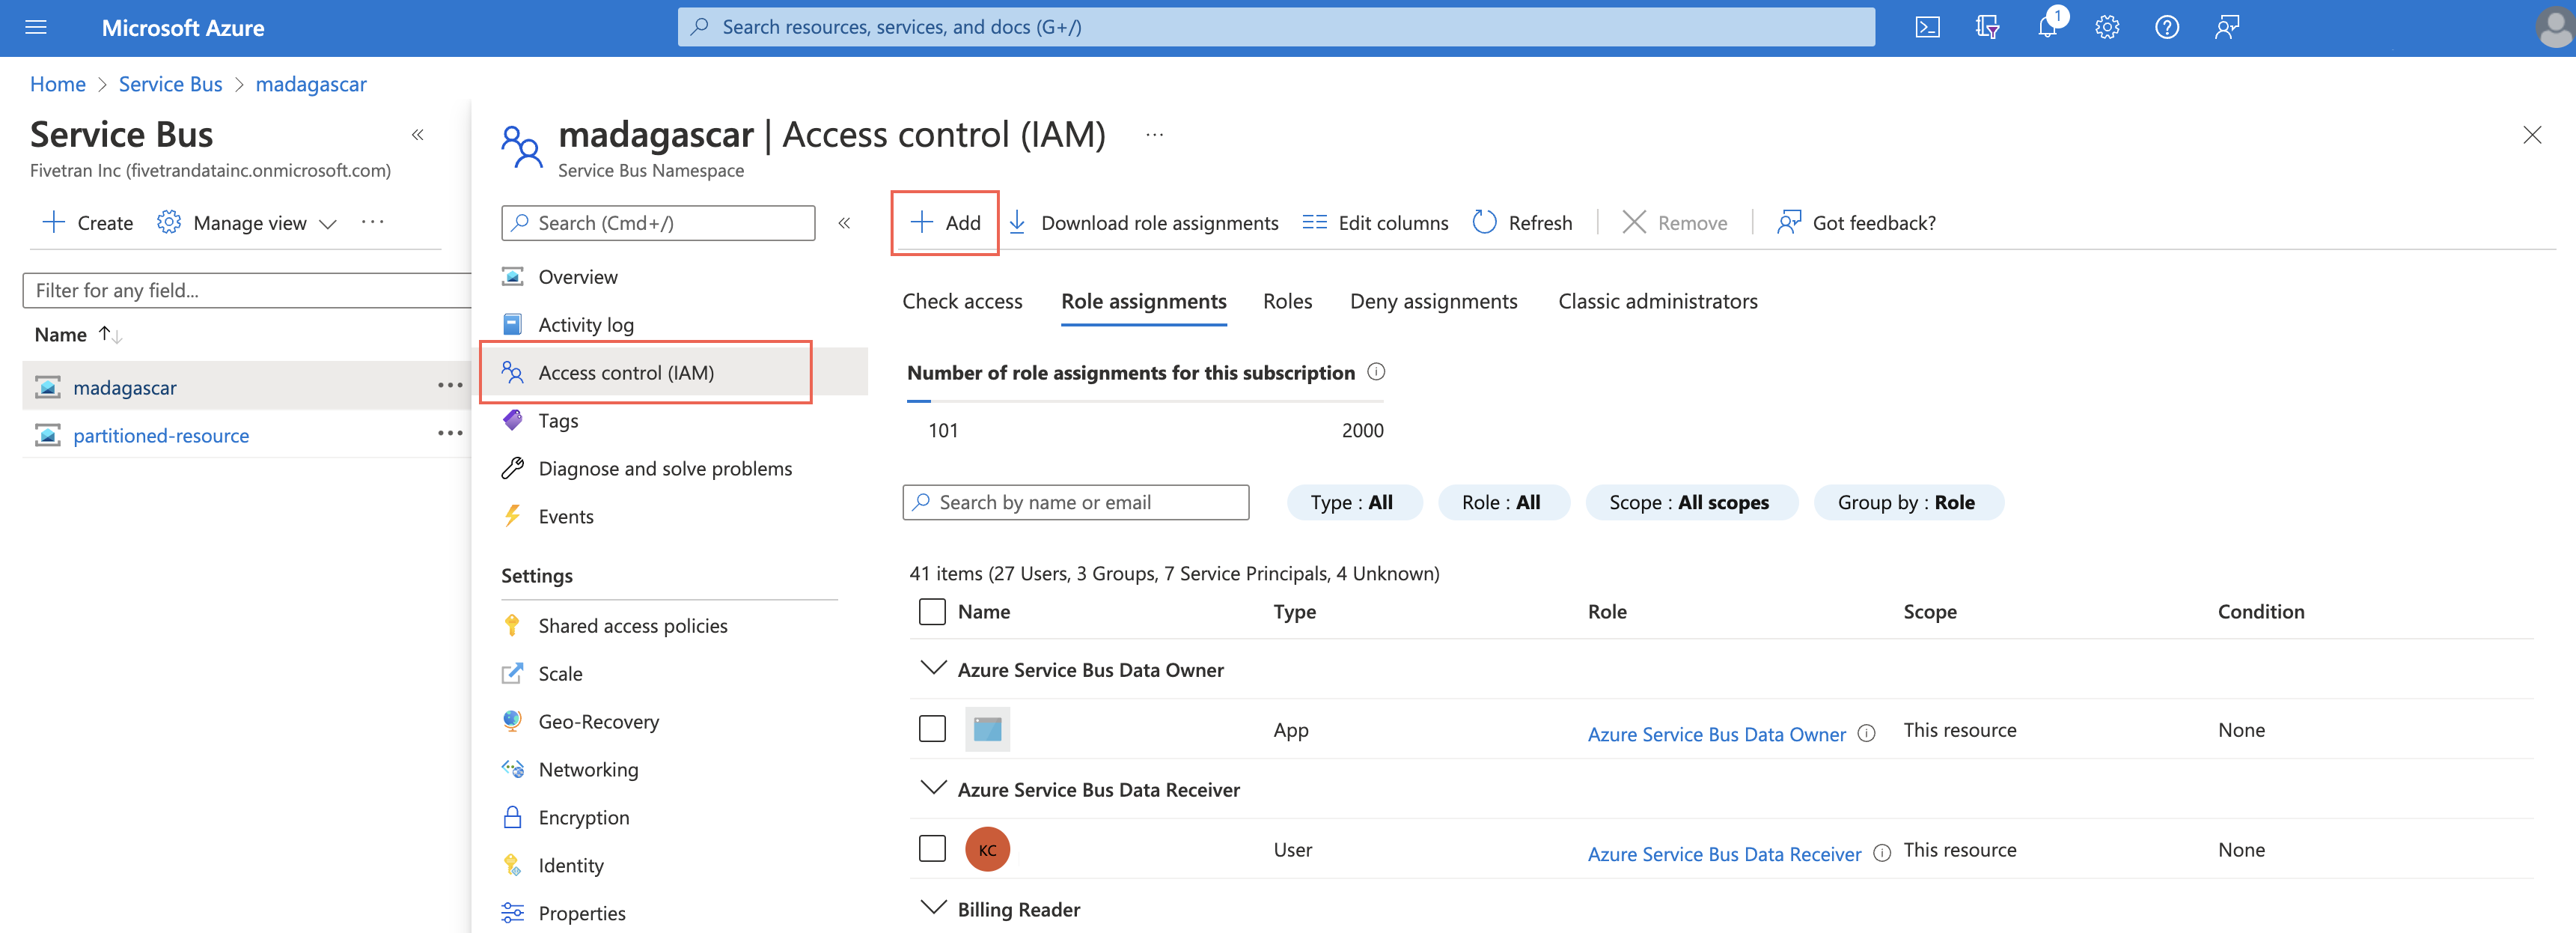The height and width of the screenshot is (933, 2576).
Task: Open the Help question mark icon
Action: point(2167,27)
